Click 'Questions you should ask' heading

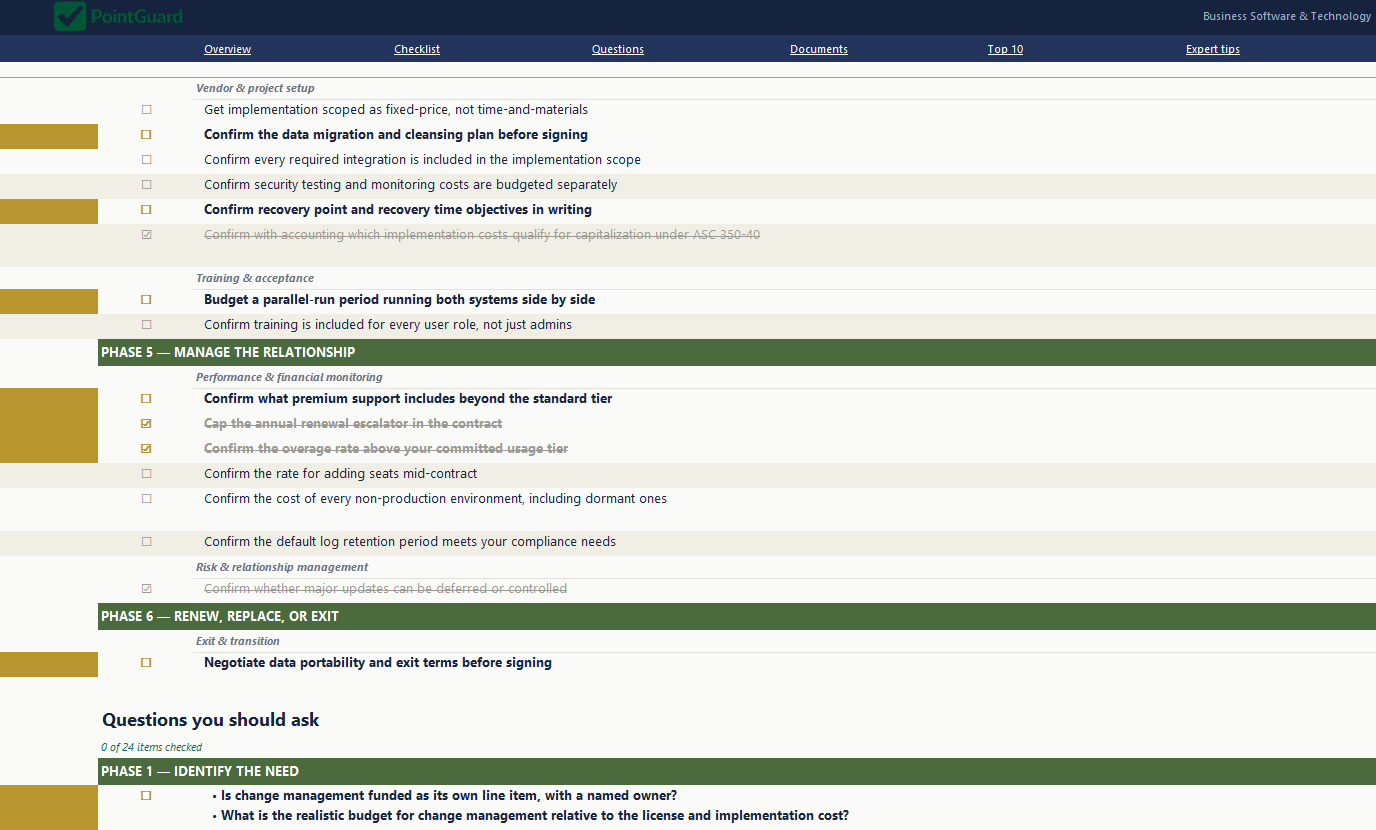[x=211, y=720]
